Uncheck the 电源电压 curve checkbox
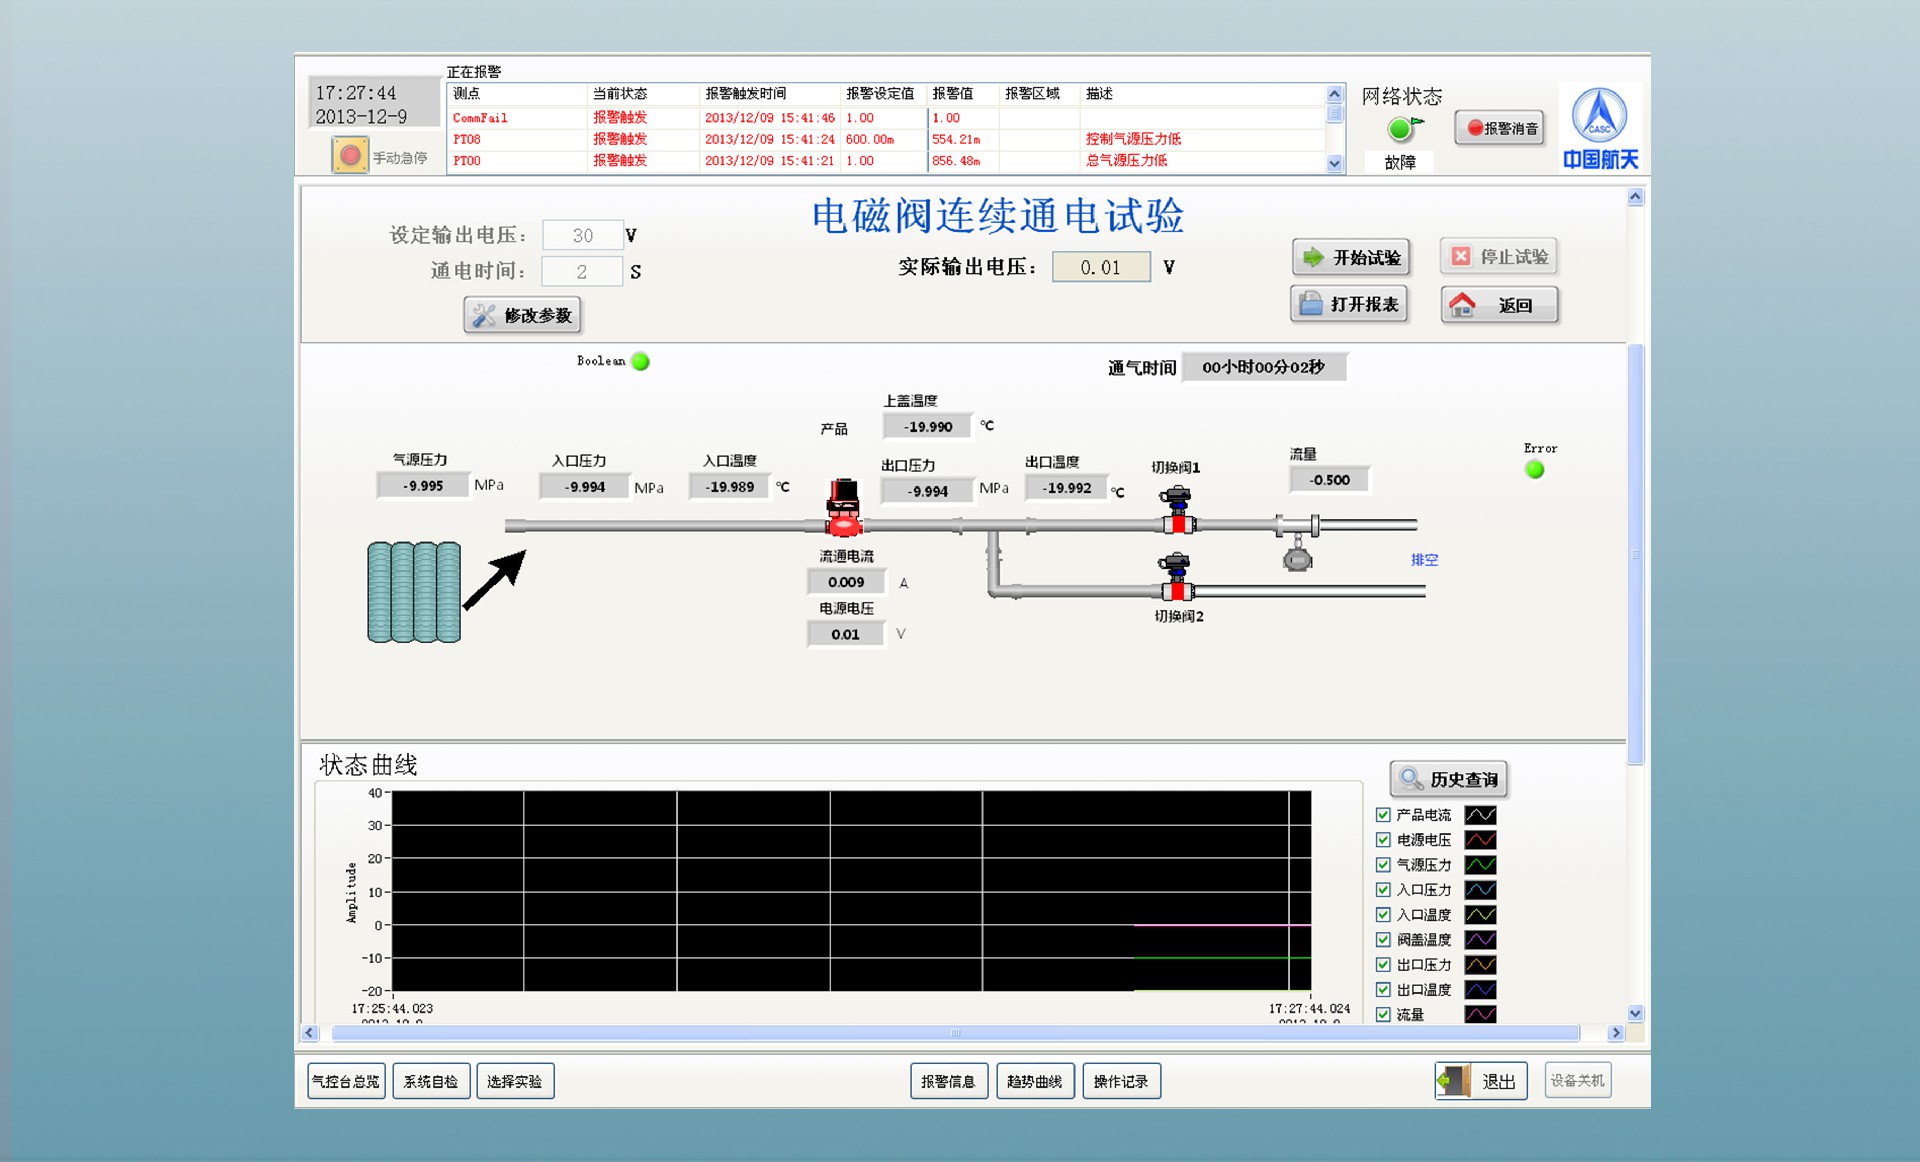The height and width of the screenshot is (1162, 1920). coord(1383,840)
